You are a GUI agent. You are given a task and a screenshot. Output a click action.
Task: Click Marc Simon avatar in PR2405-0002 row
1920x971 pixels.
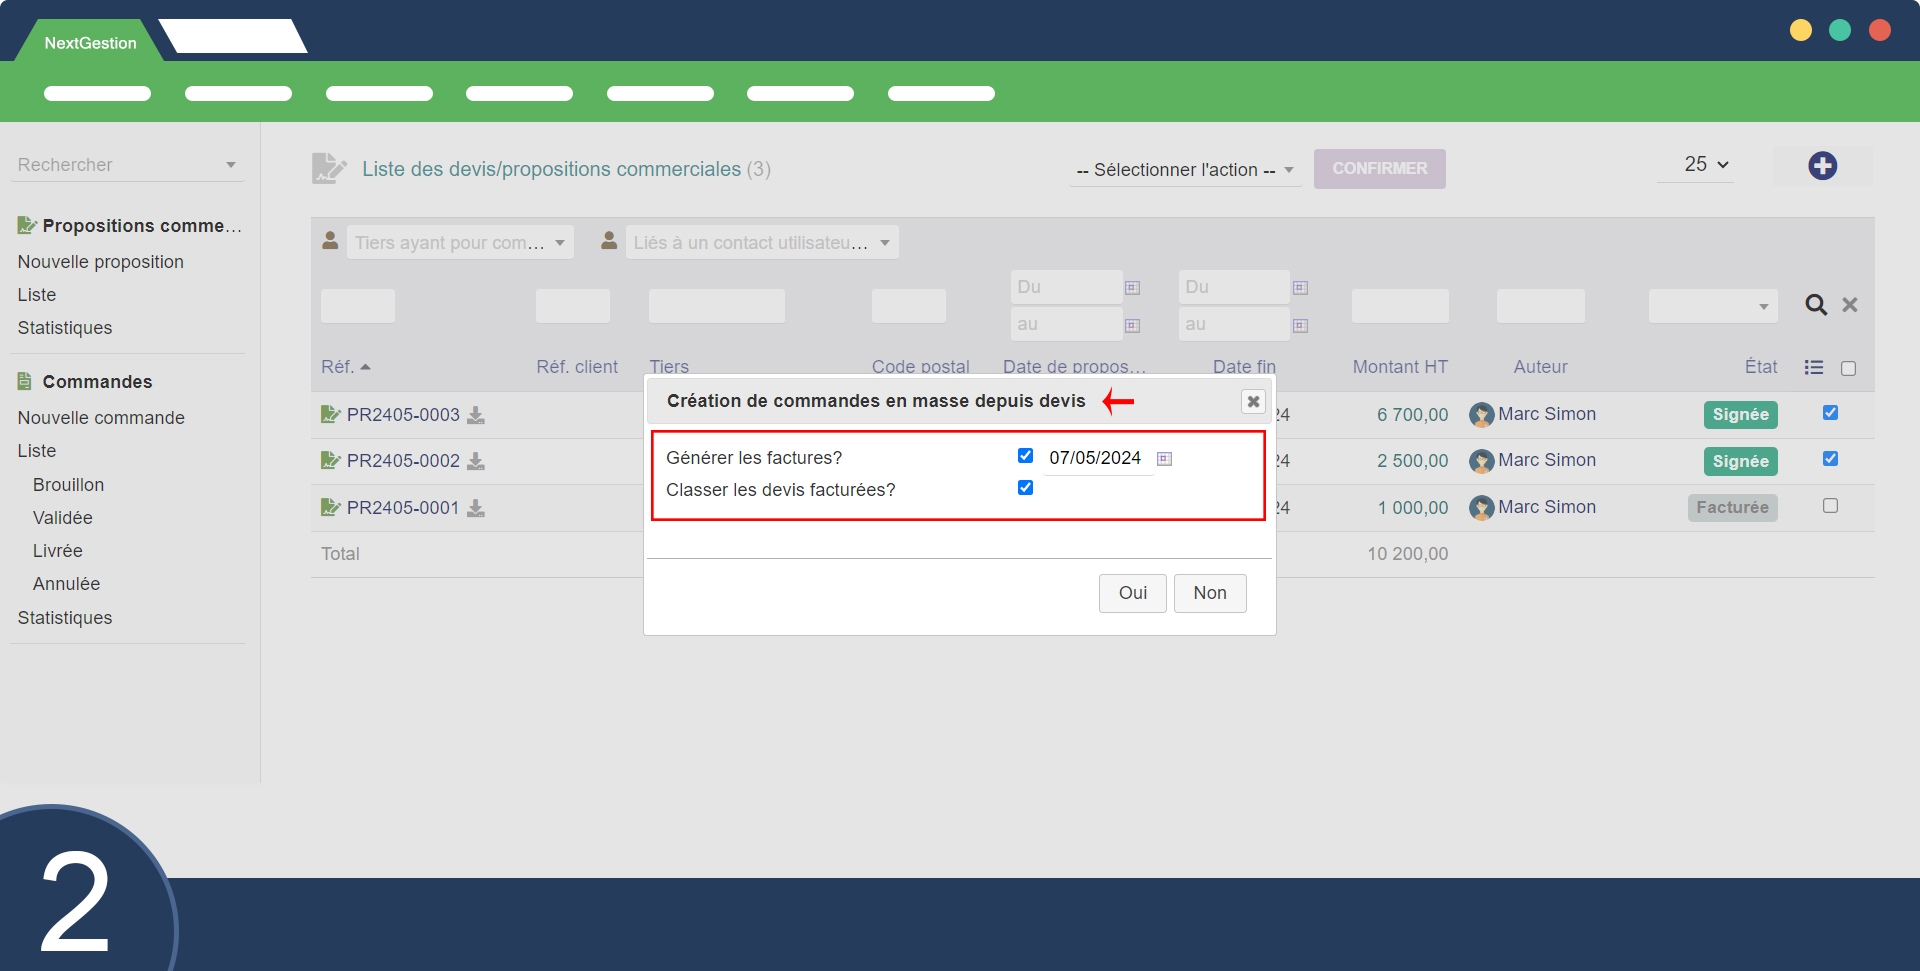click(1481, 461)
